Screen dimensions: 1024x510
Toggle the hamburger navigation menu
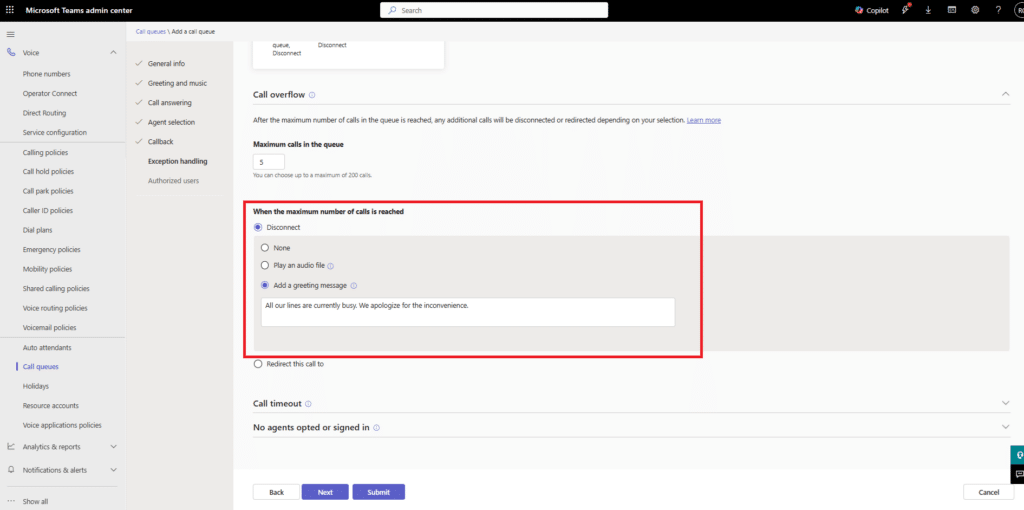click(11, 34)
